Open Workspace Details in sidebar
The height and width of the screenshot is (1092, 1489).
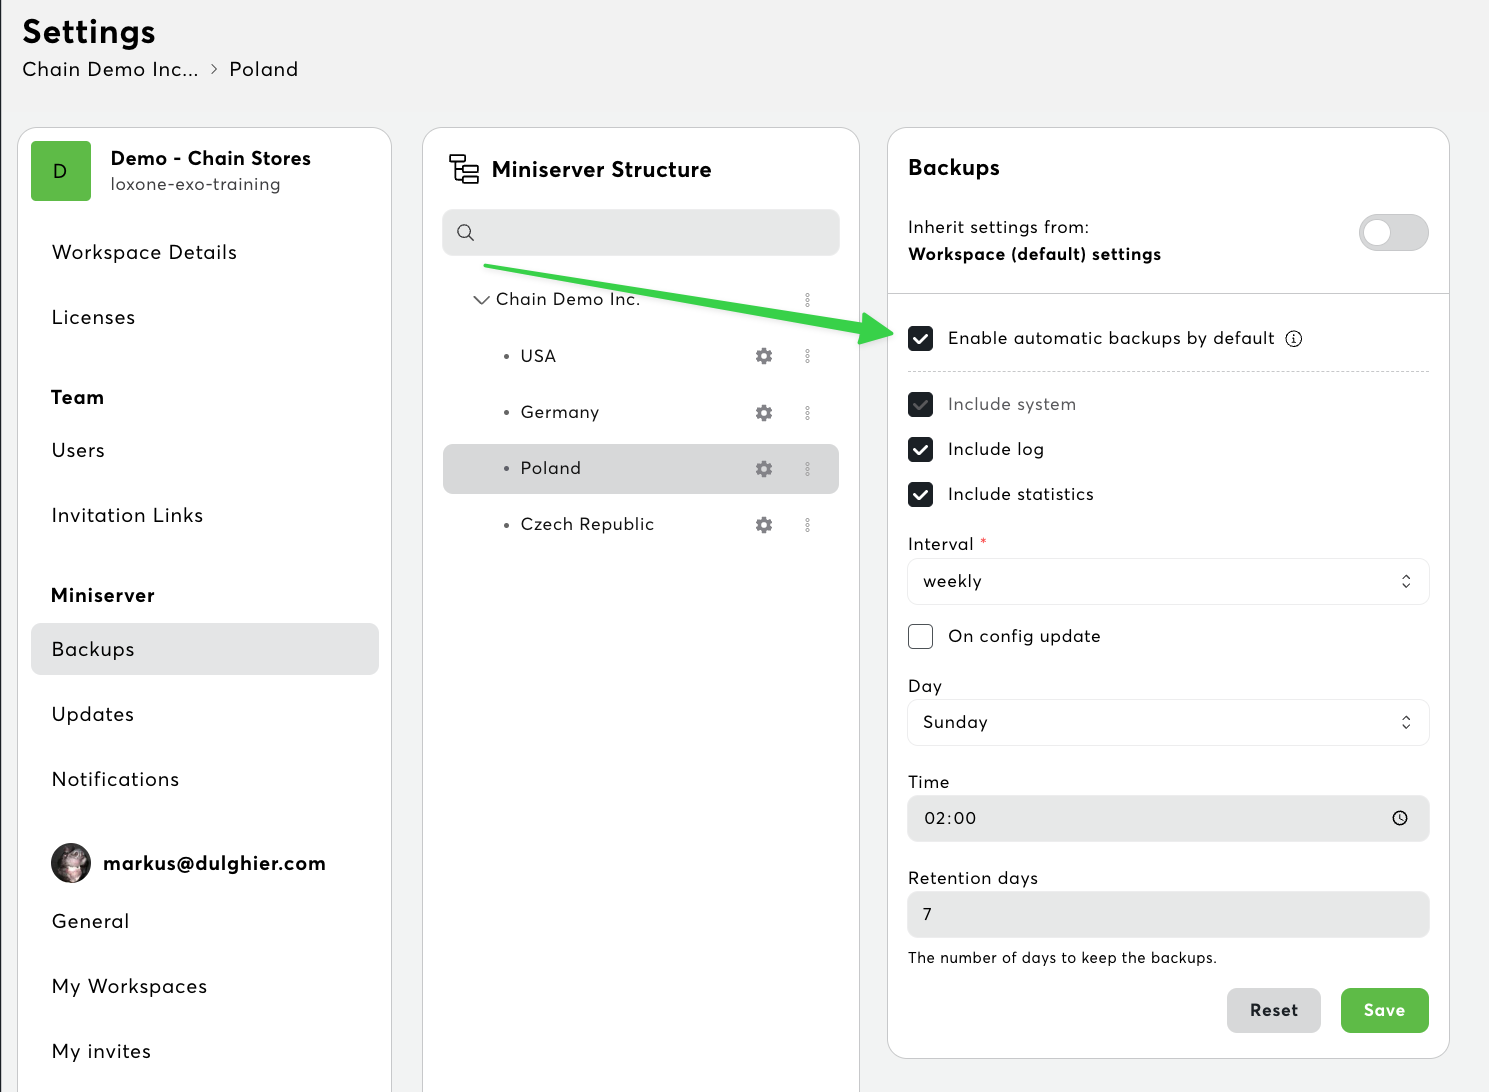click(x=144, y=252)
